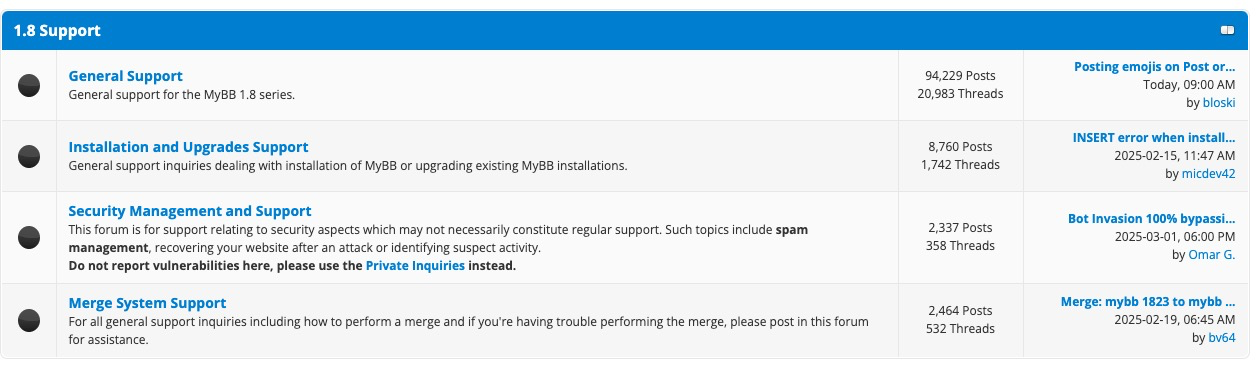The image size is (1260, 374).
Task: View Omar G.'s user profile
Action: [x=1213, y=255]
